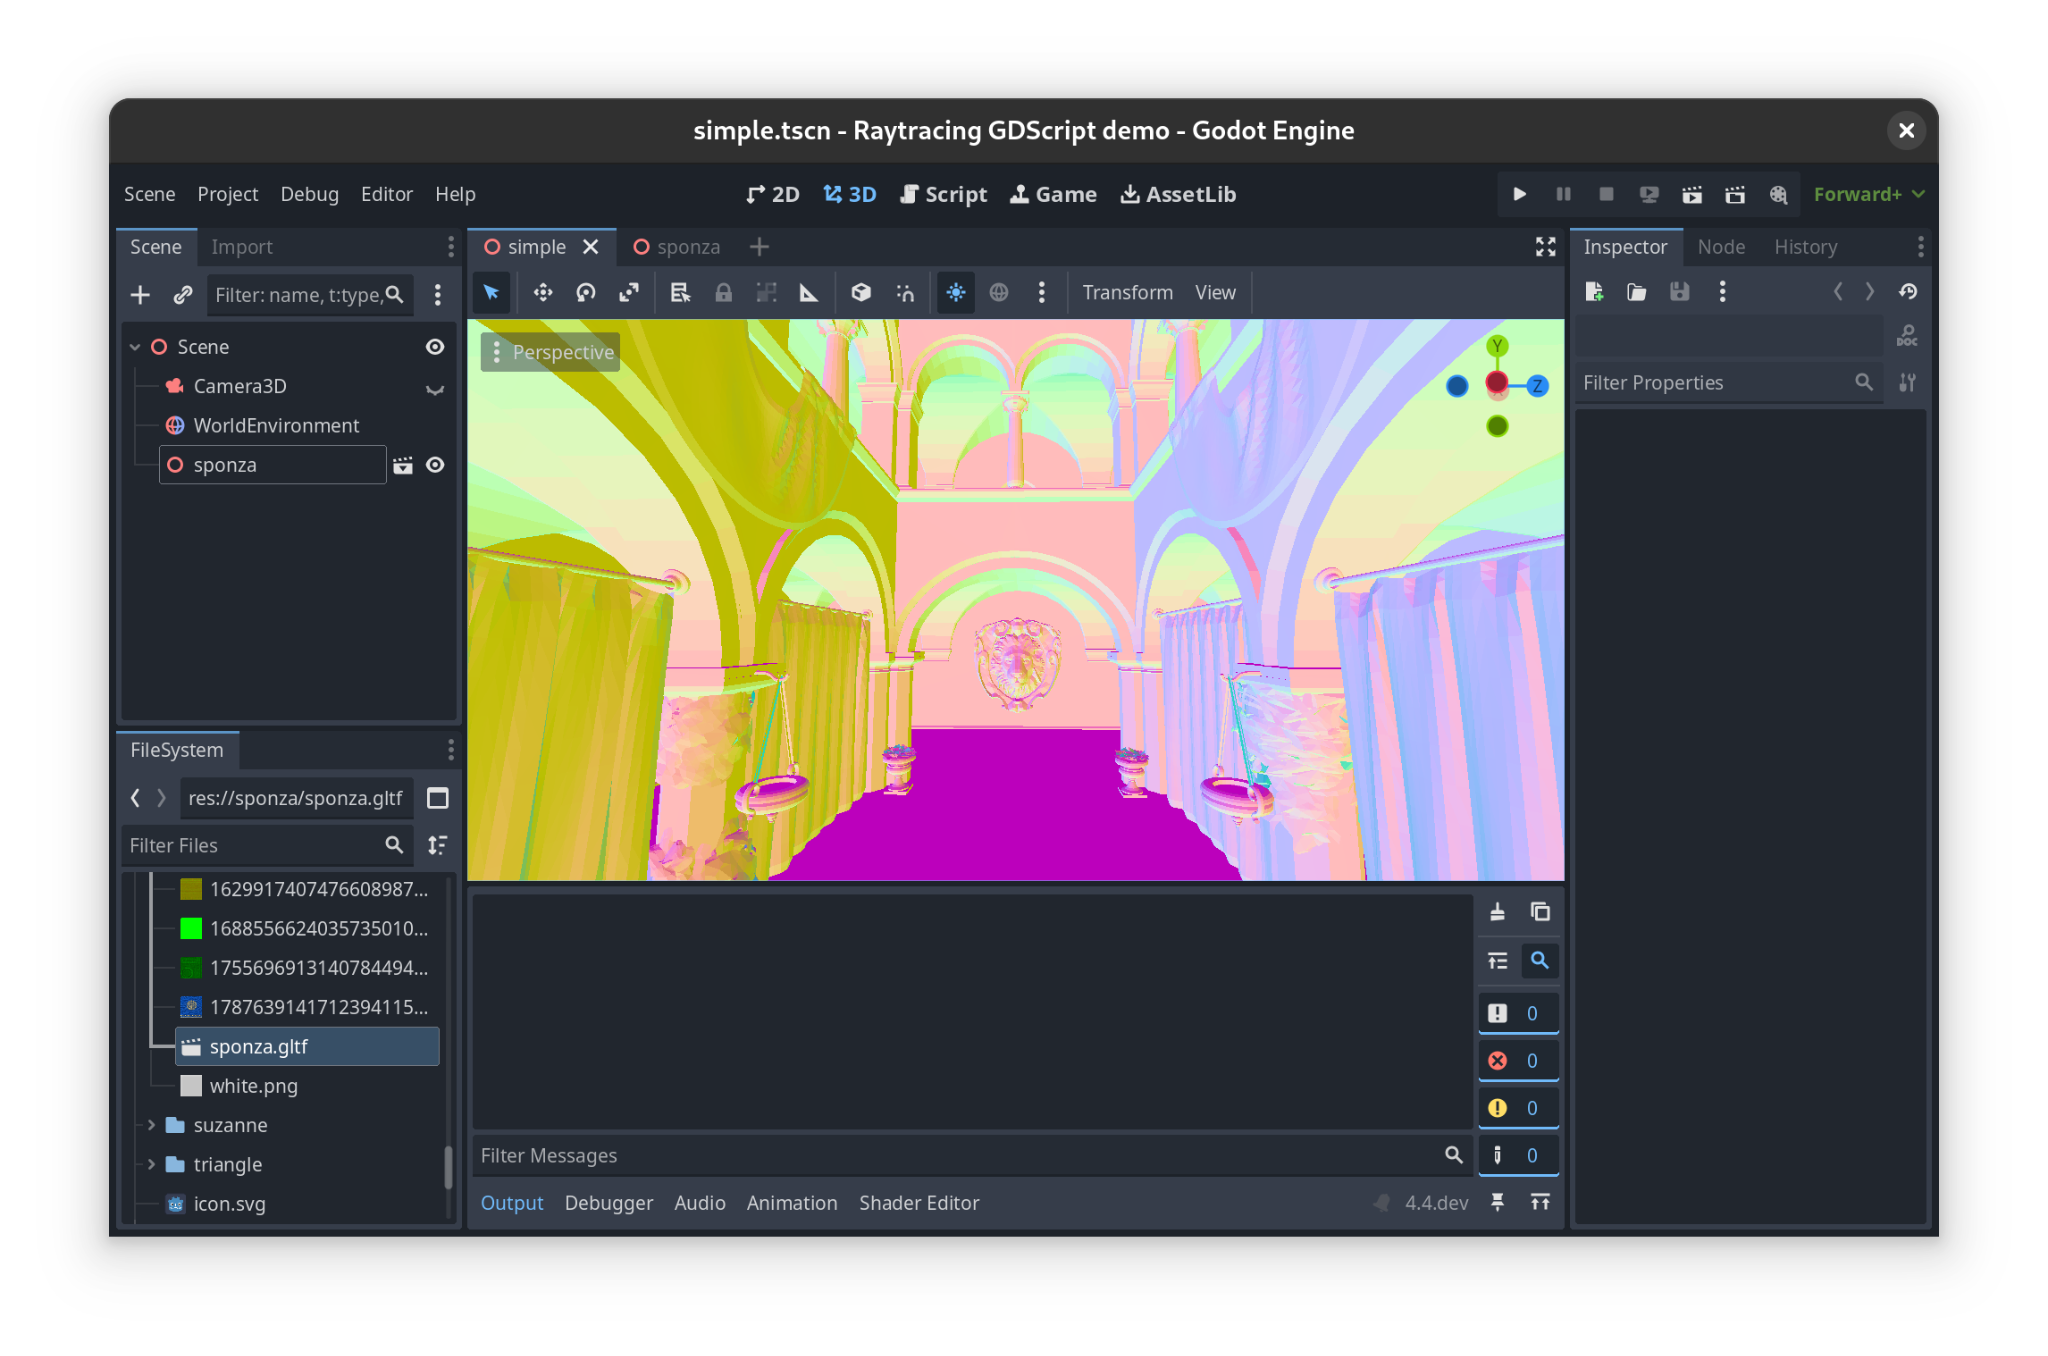Switch to the Import tab
This screenshot has width=2048, height=1356.
point(241,247)
